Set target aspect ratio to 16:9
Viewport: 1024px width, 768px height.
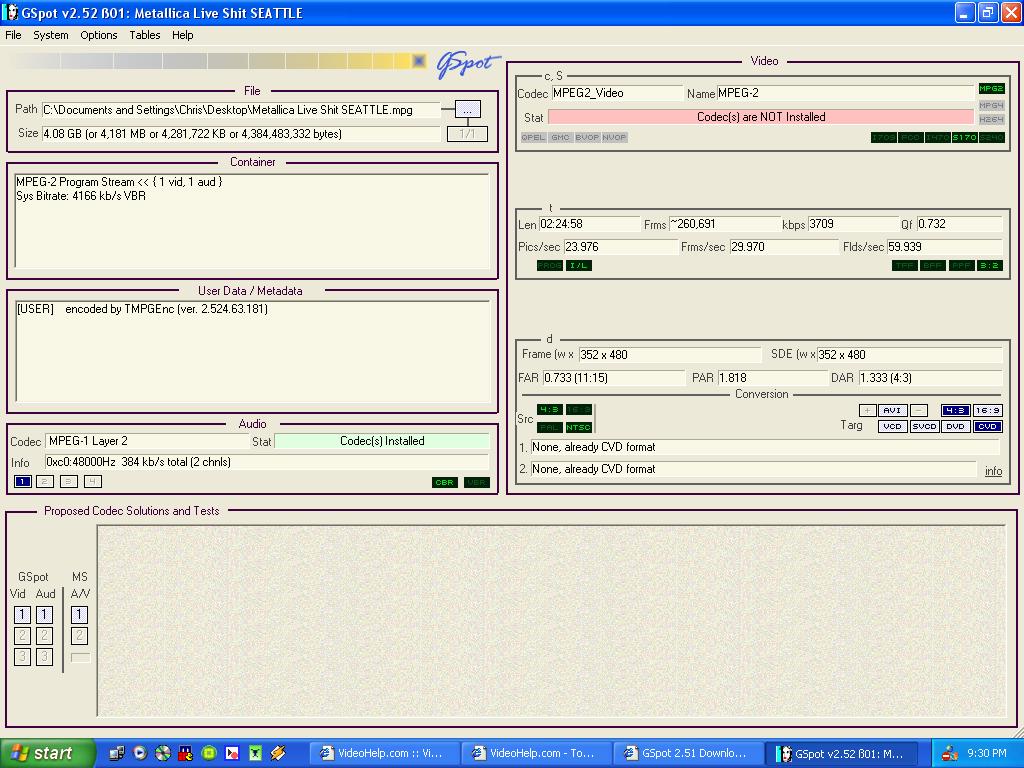(987, 411)
